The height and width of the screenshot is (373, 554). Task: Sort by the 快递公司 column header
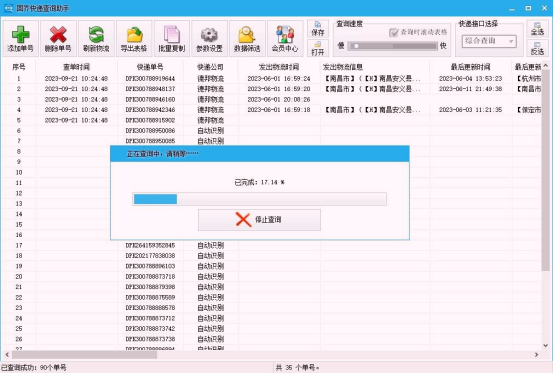(x=210, y=67)
